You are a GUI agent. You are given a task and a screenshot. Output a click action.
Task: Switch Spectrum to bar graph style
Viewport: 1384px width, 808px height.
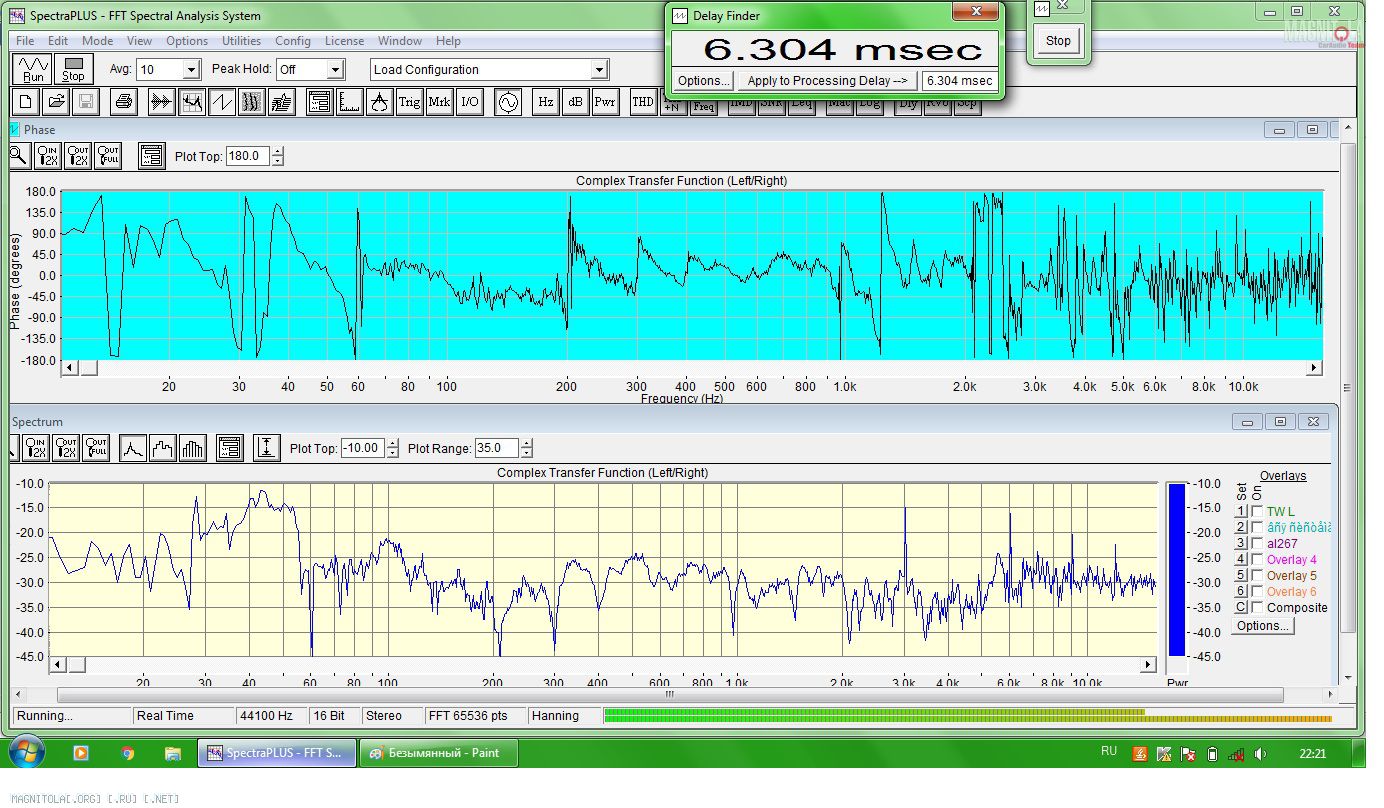coord(192,447)
